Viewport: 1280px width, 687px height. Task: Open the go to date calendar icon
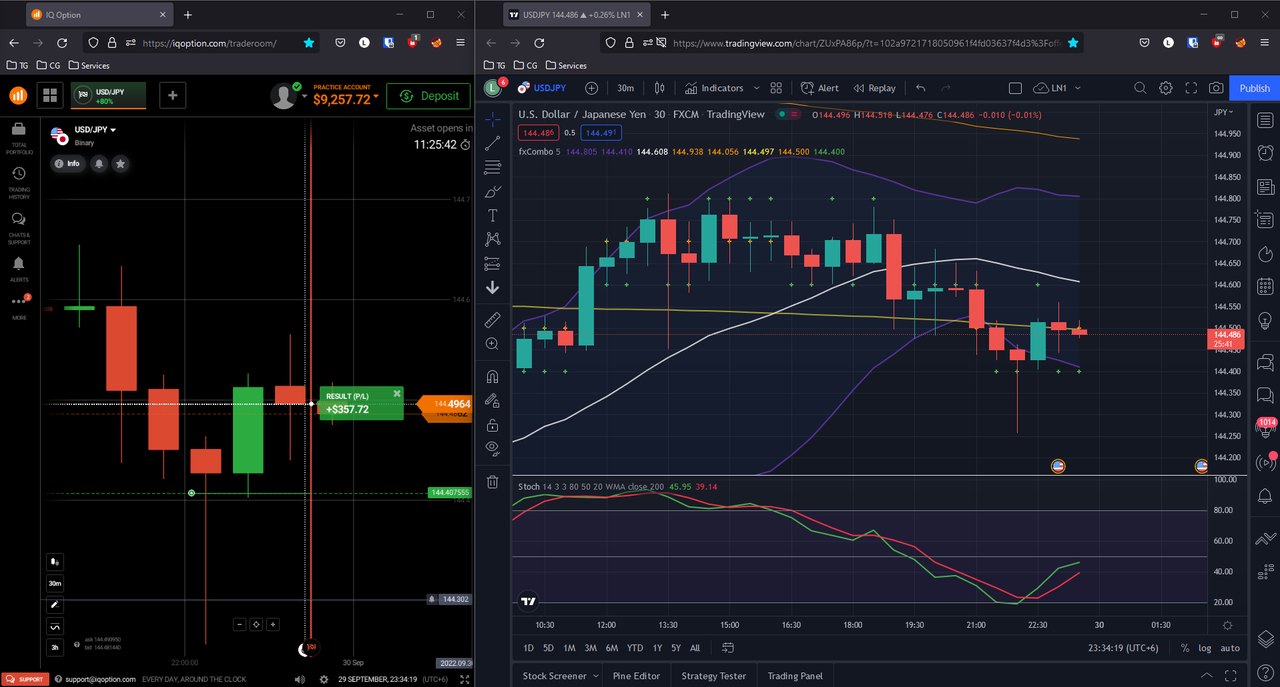728,648
